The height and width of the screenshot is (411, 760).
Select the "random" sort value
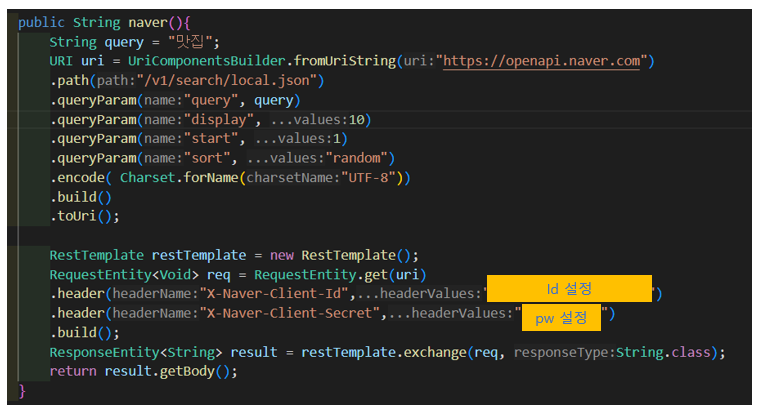[357, 158]
